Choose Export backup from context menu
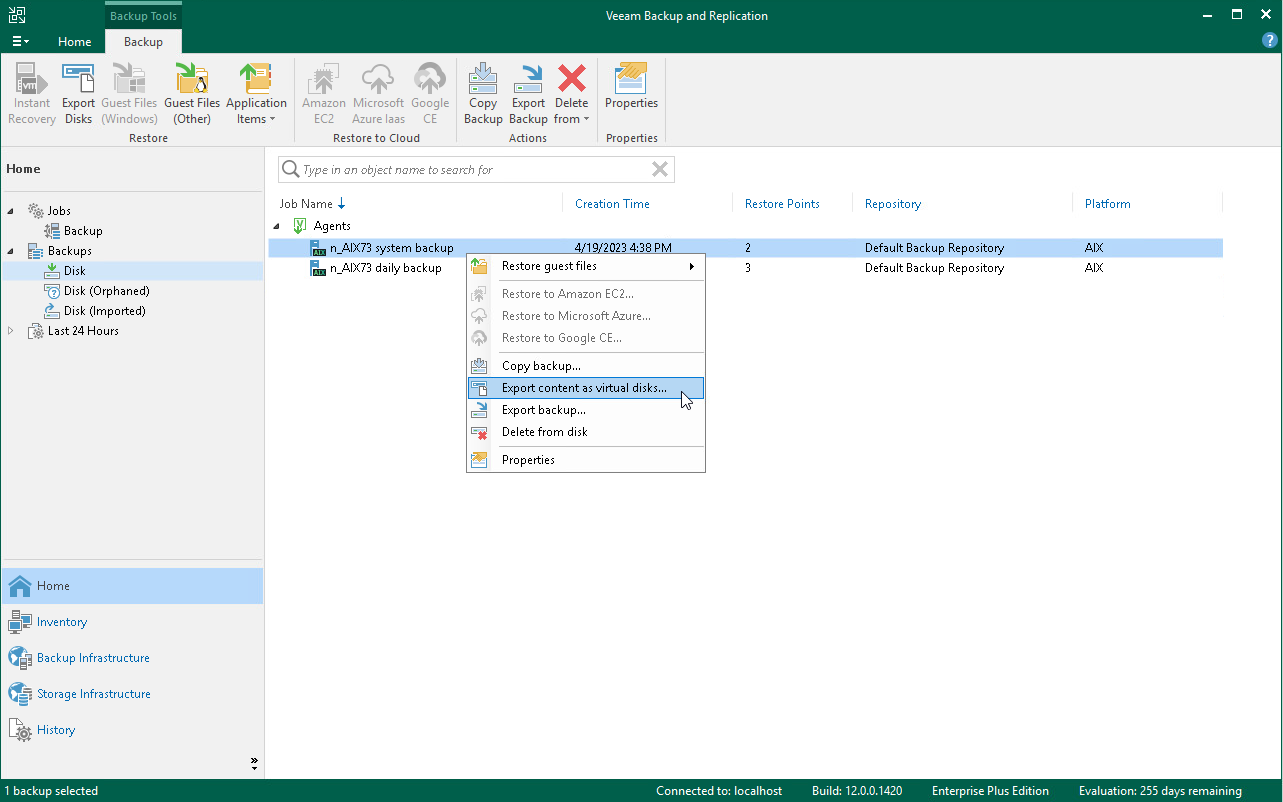Screen dimensions: 1283x802 (x=586, y=410)
